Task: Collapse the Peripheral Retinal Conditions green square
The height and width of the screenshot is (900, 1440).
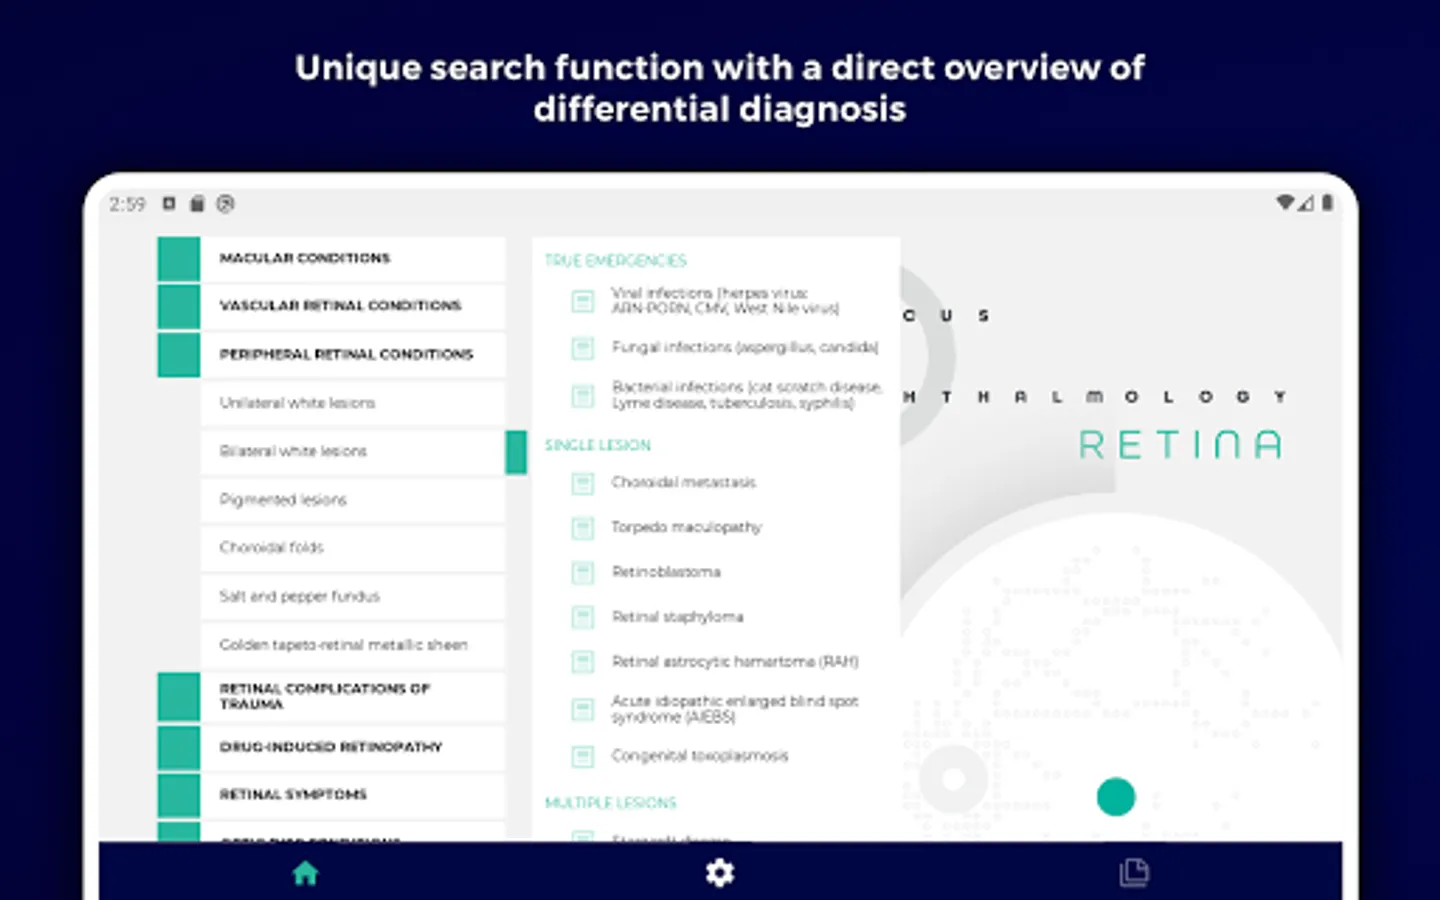Action: (179, 354)
